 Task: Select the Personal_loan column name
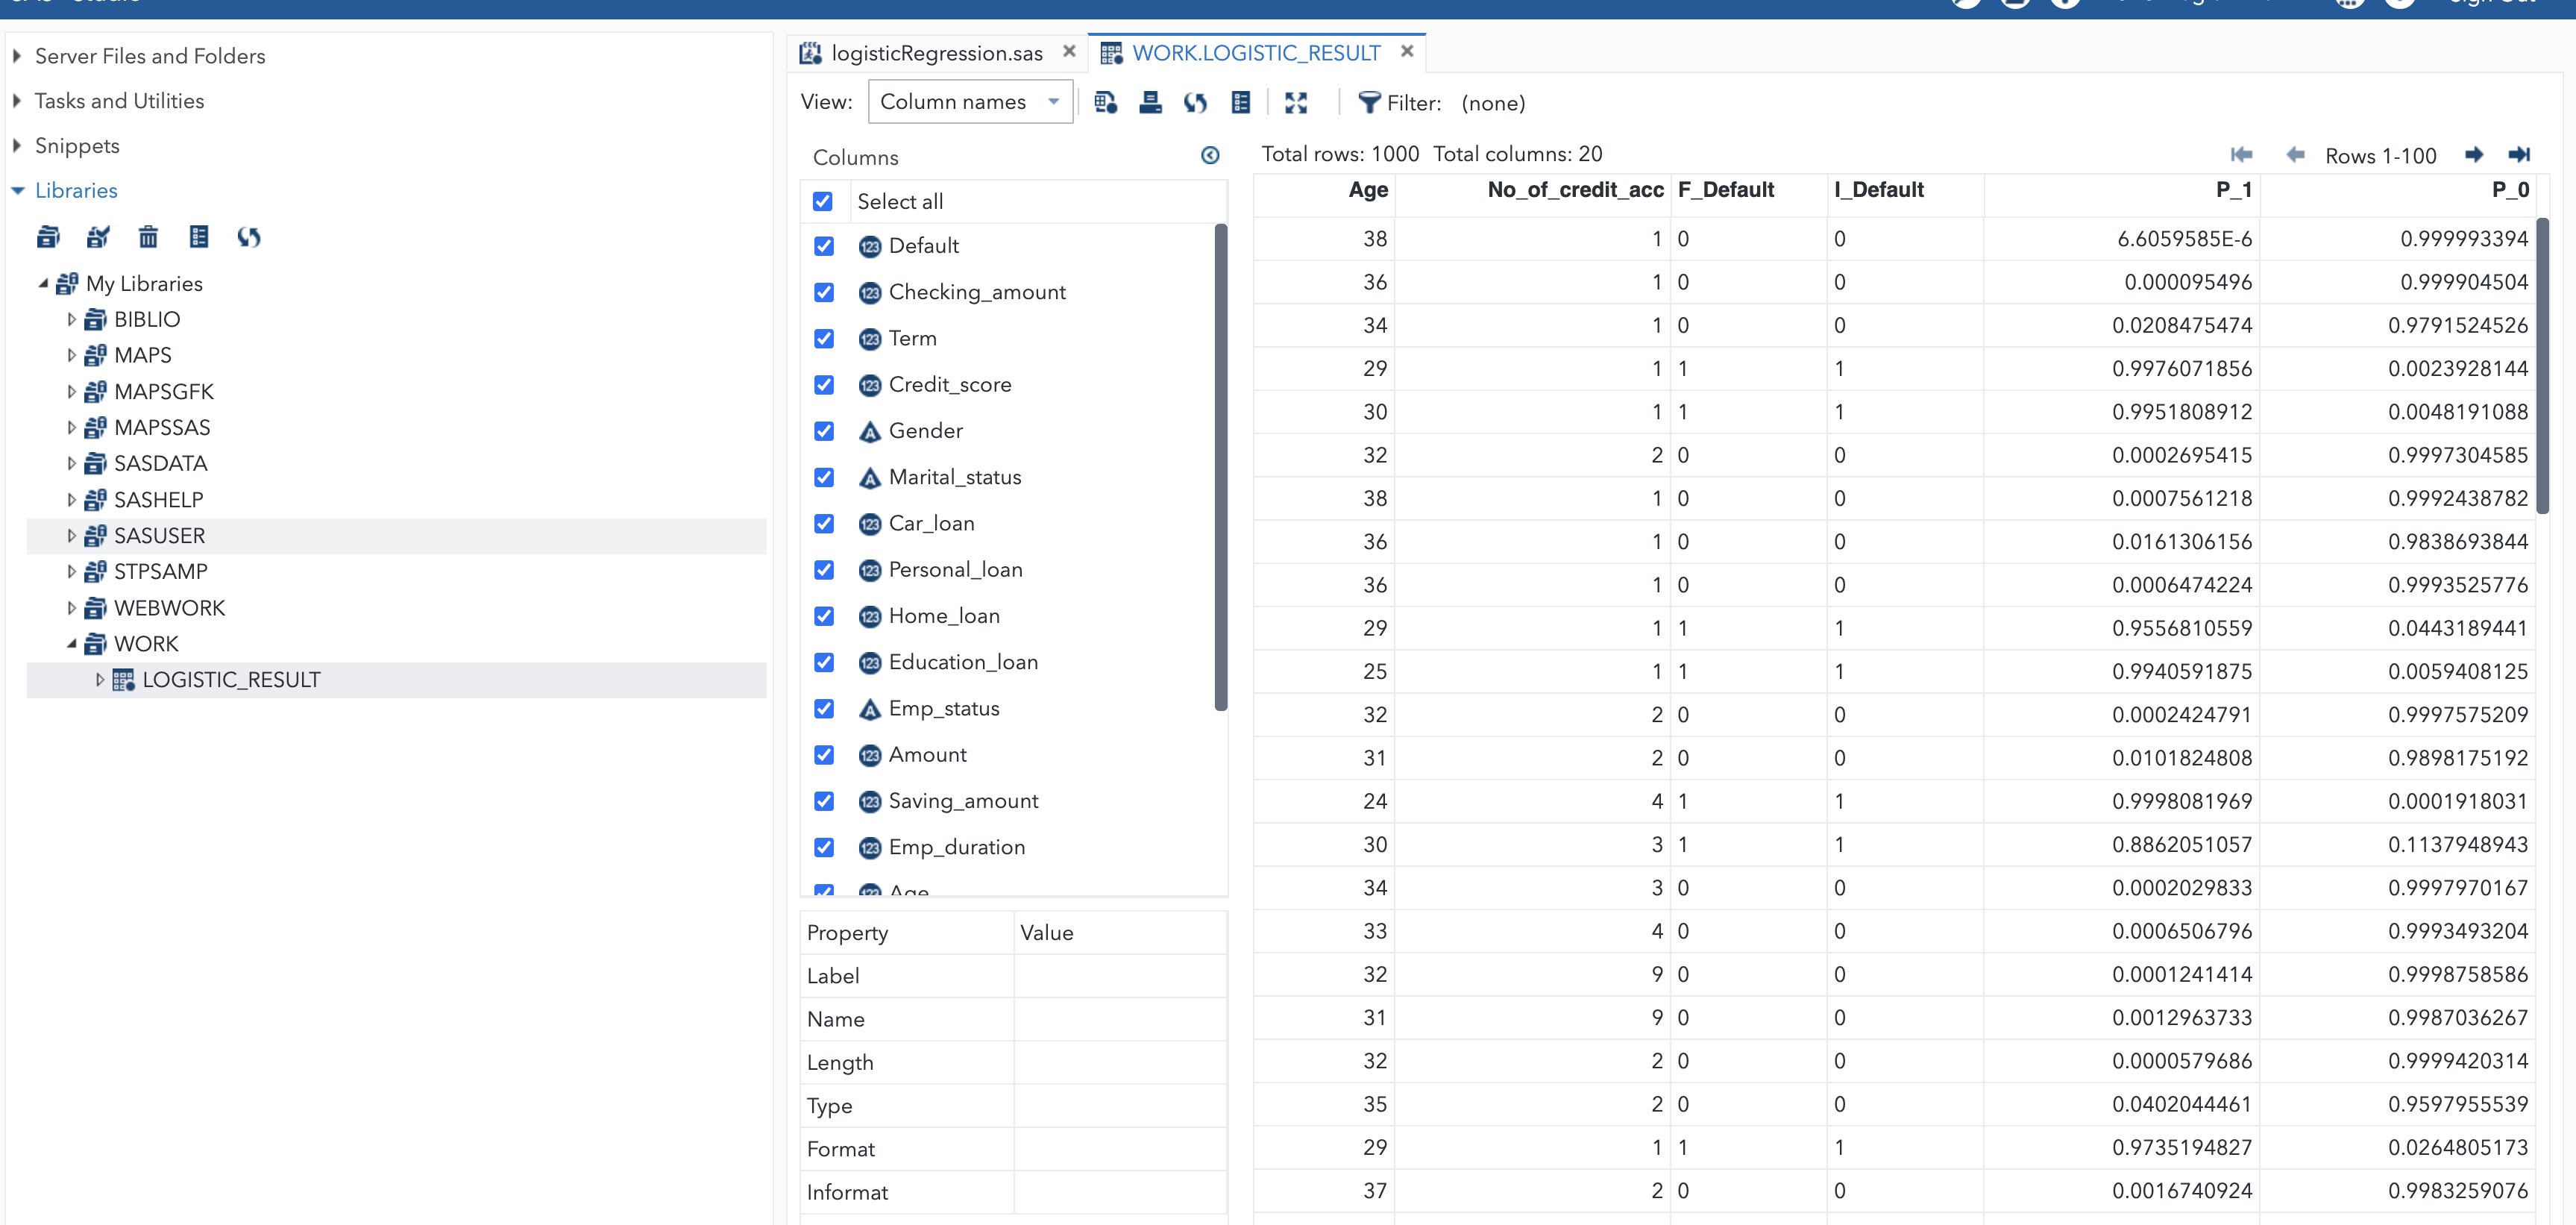[956, 570]
